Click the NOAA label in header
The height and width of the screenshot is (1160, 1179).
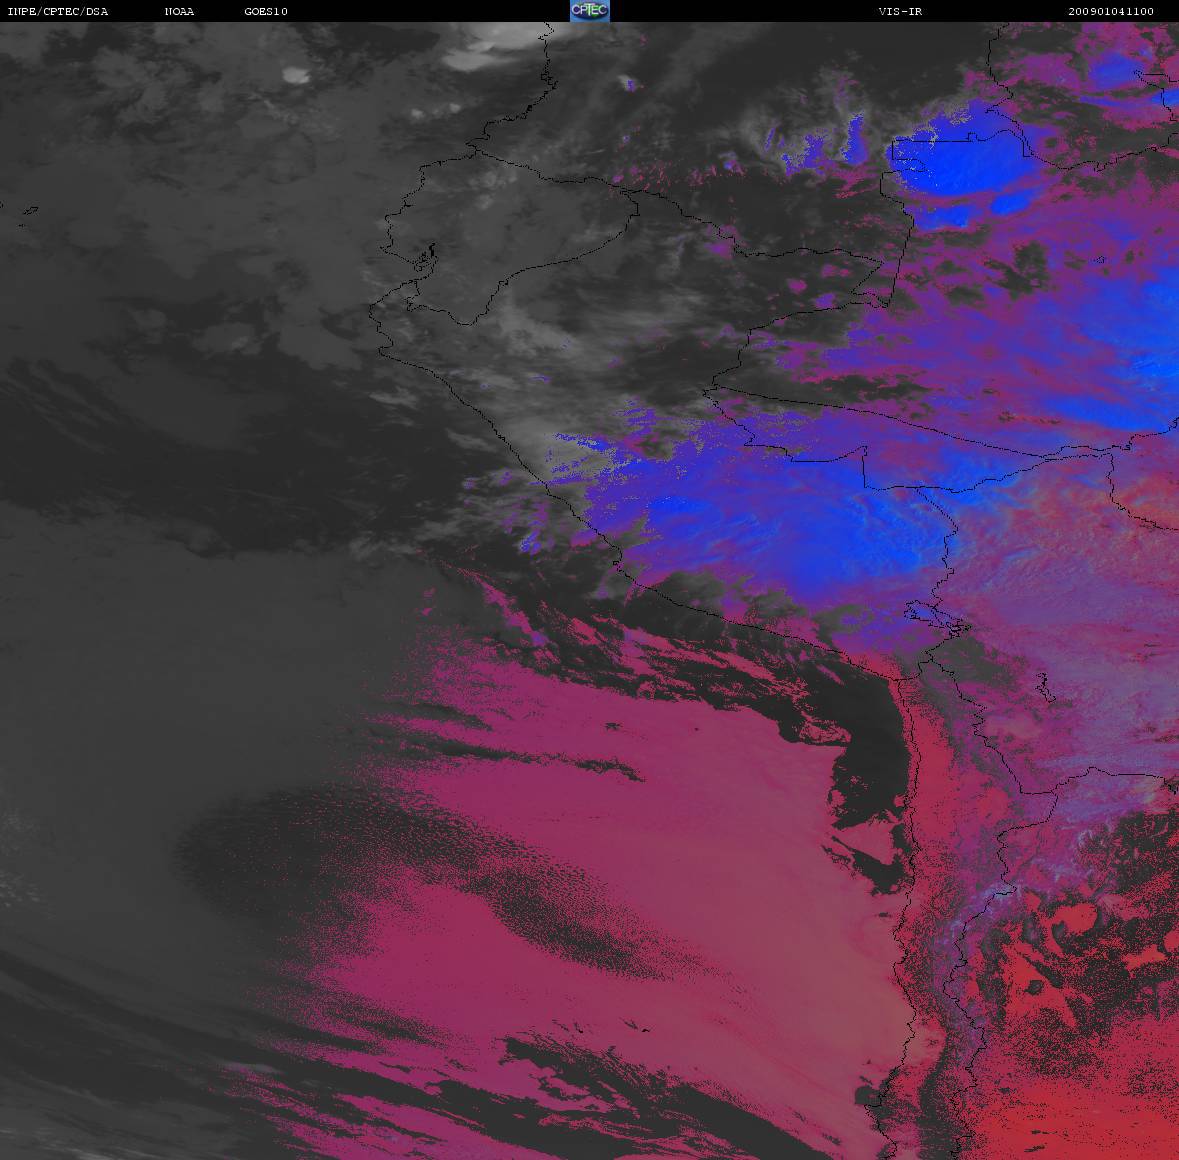tap(179, 11)
